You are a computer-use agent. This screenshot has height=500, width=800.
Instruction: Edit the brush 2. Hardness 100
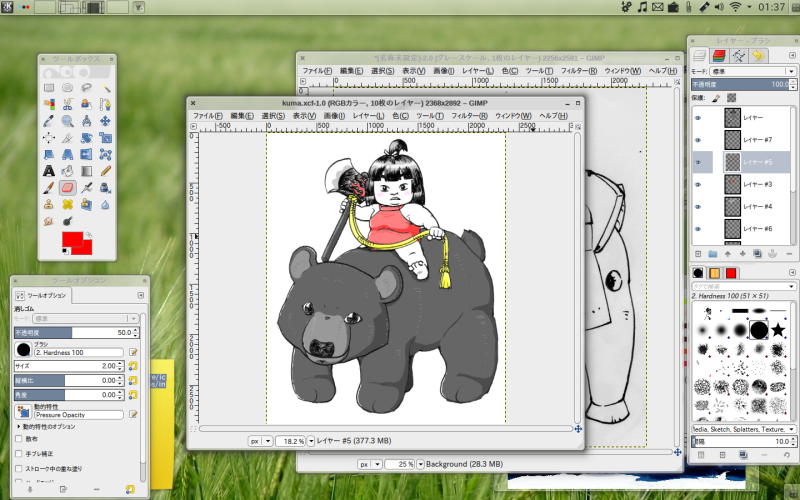(x=133, y=352)
